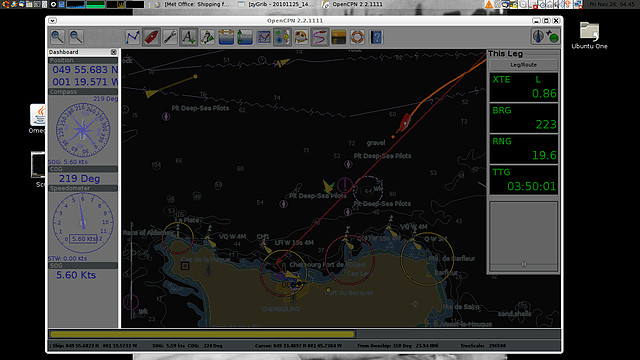Open the Ubuntu One desktop folder

tap(589, 36)
